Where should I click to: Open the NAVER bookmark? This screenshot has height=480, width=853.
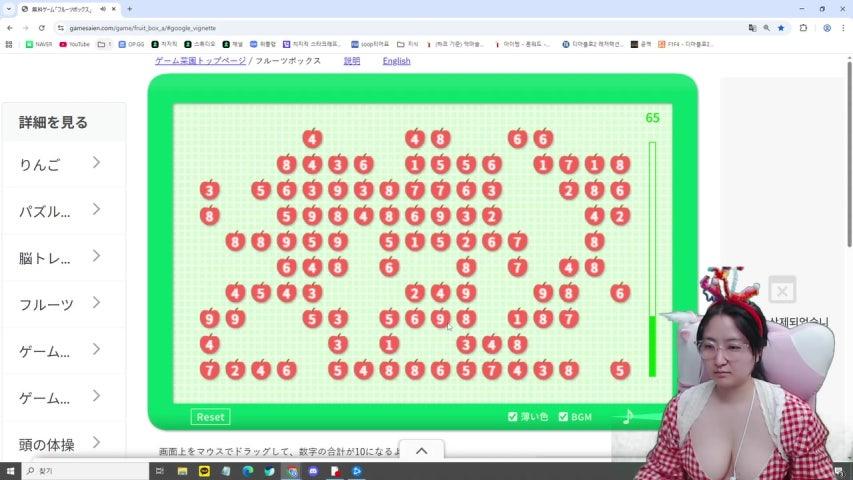click(39, 44)
